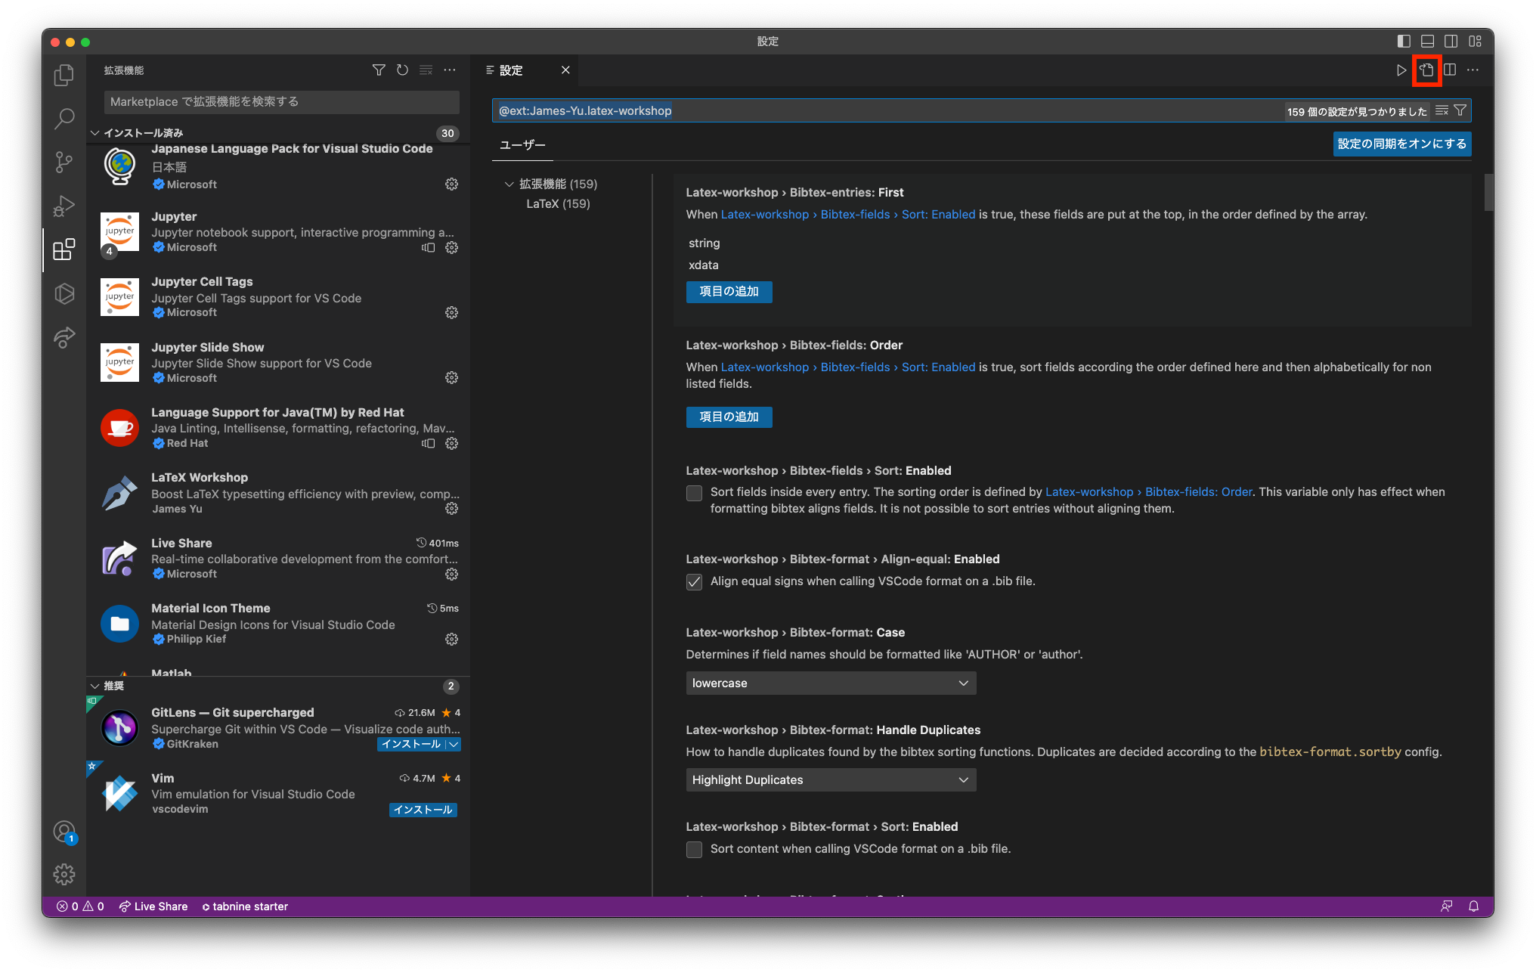Click the Search icon in the Activity Bar

tap(63, 118)
